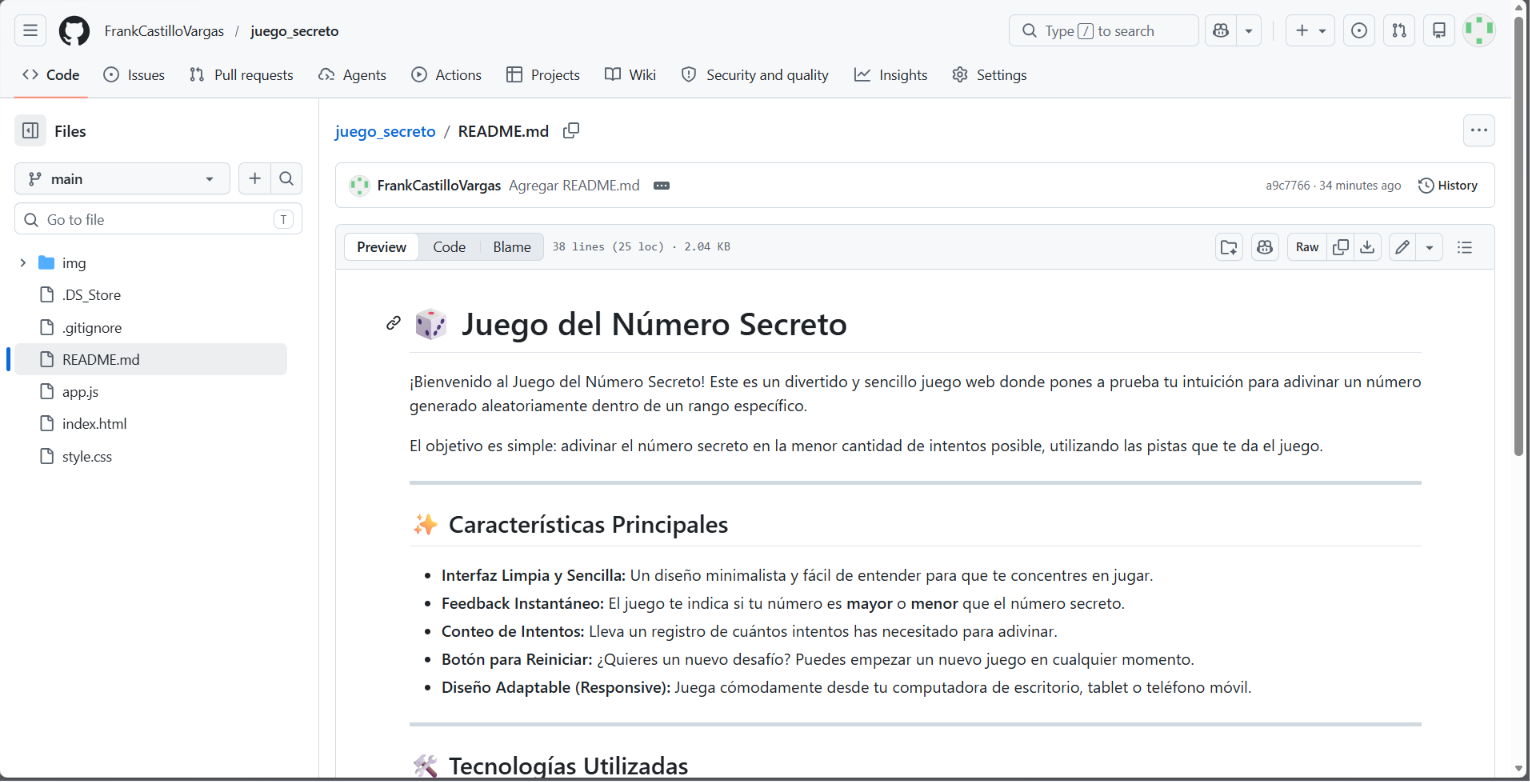1530x782 pixels.
Task: Open the create new plus dropdown
Action: click(1310, 31)
